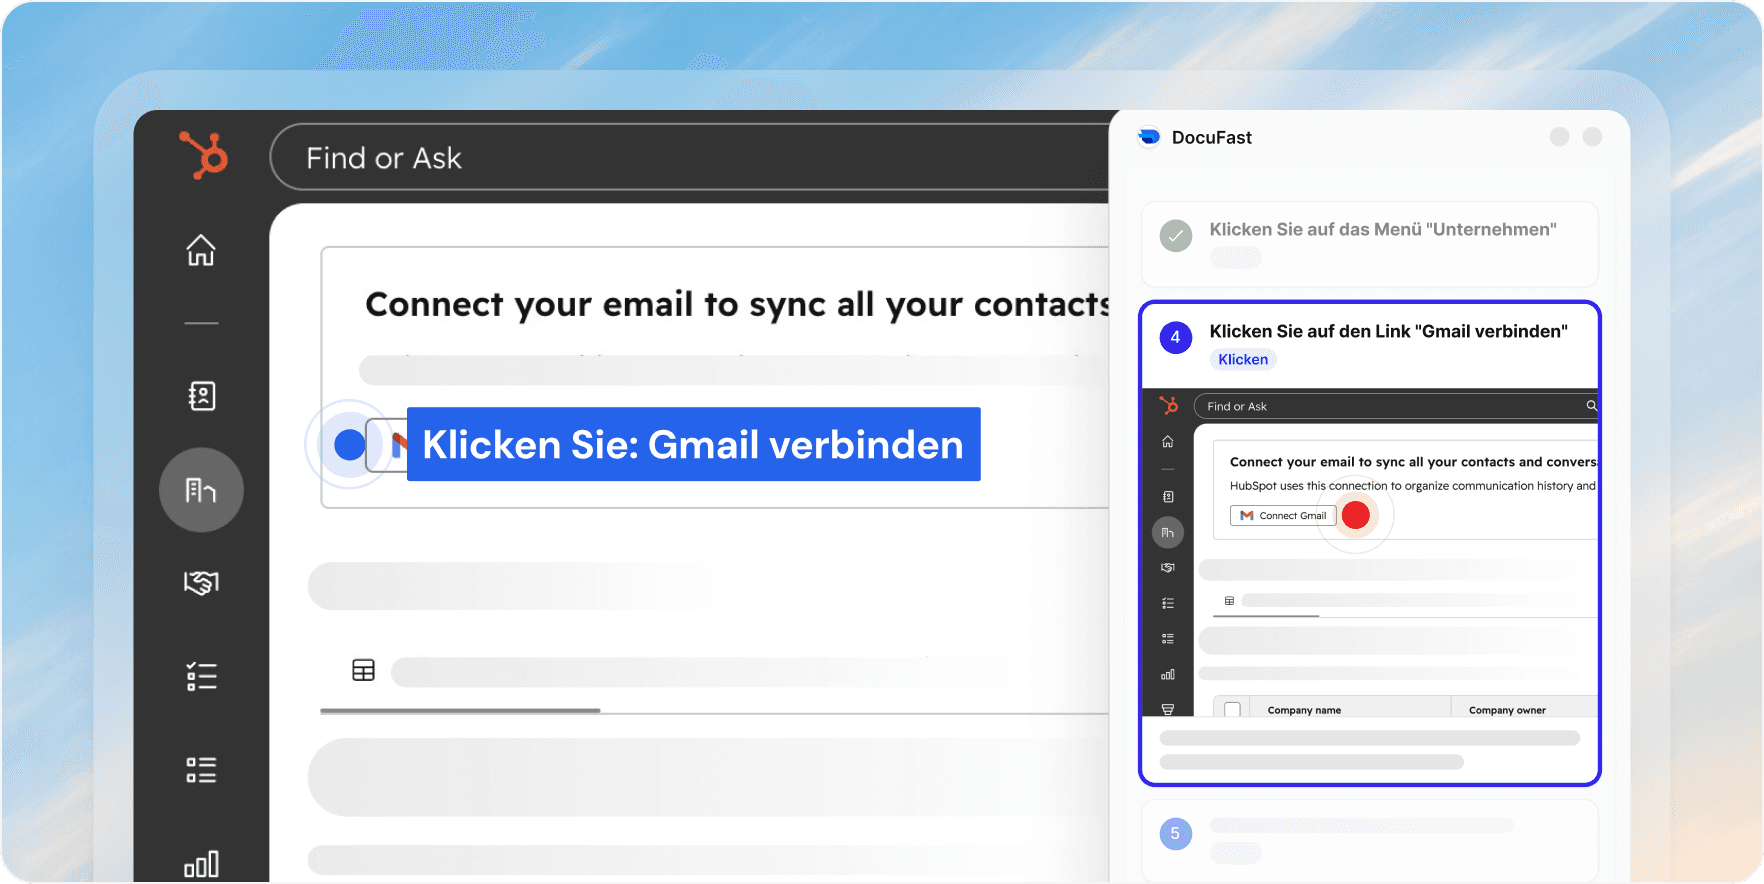Click the large Find or Ask search field

(x=690, y=157)
